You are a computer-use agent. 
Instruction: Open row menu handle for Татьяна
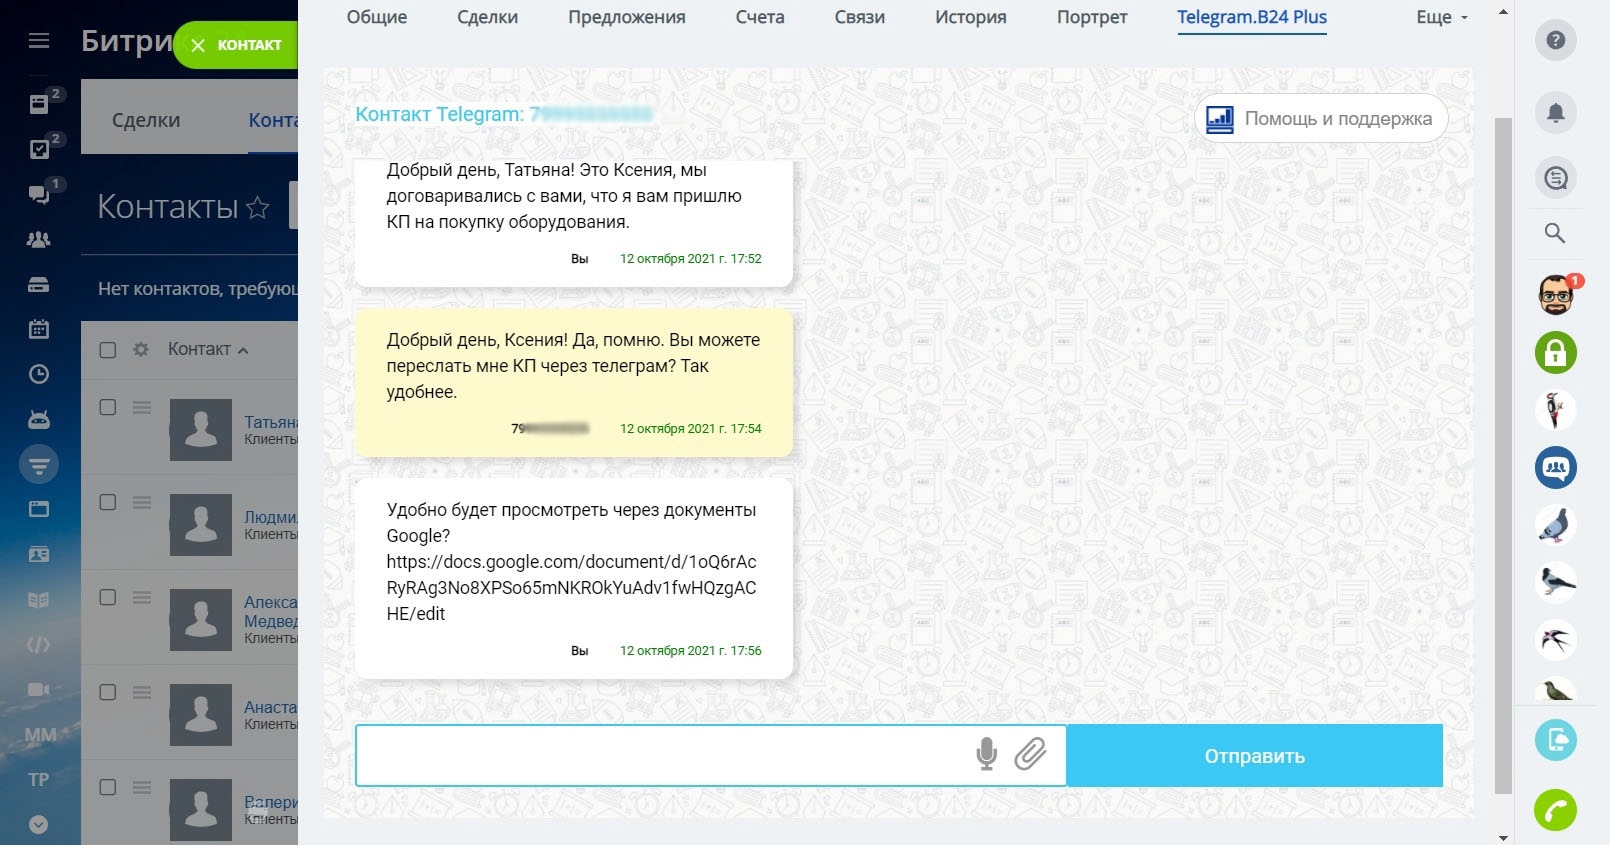click(x=142, y=407)
